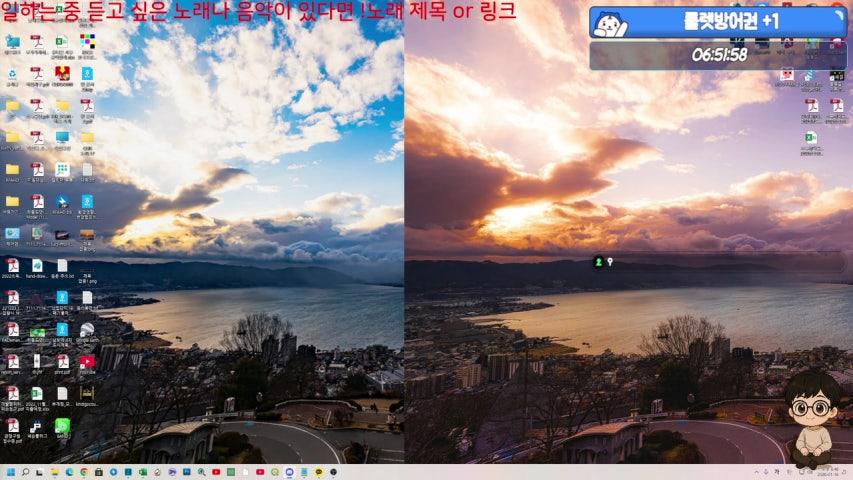
Task: Click the small green person icon
Action: (598, 262)
